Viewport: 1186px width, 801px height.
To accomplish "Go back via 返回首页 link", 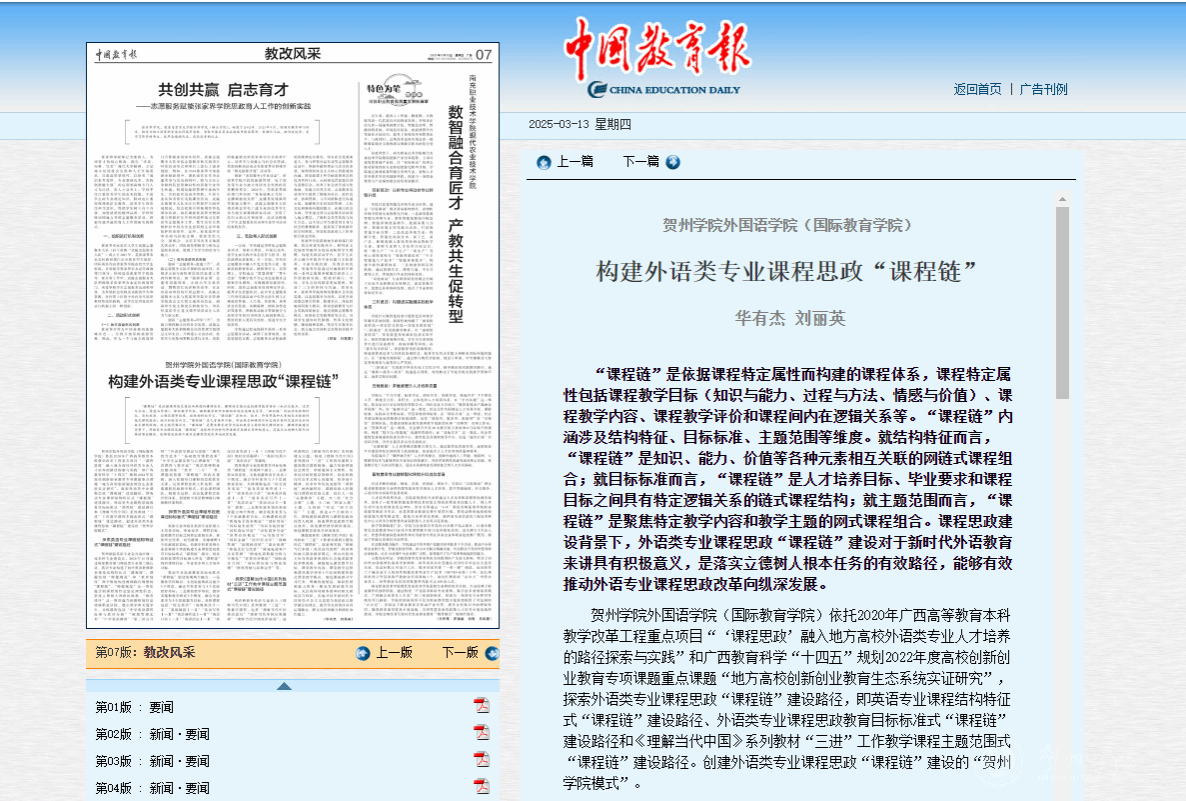I will (x=977, y=89).
